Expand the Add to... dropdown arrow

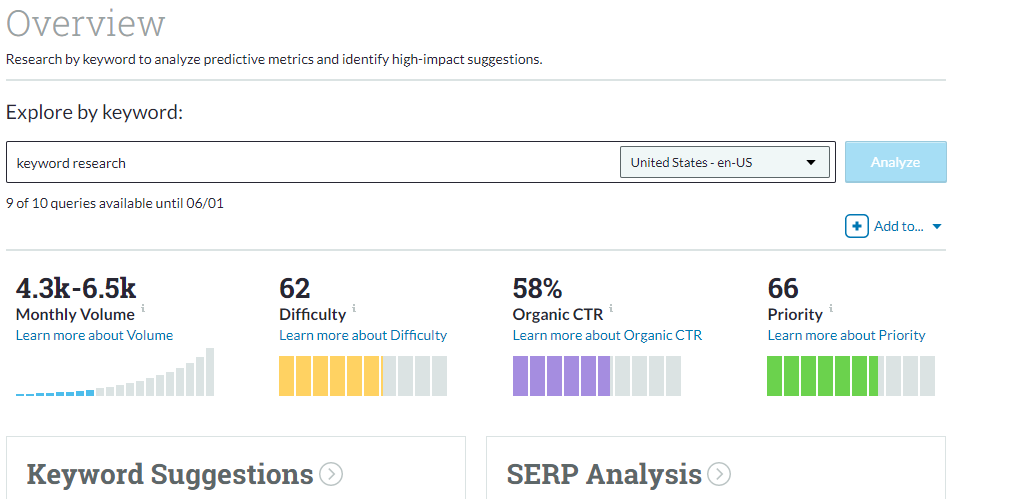(937, 227)
